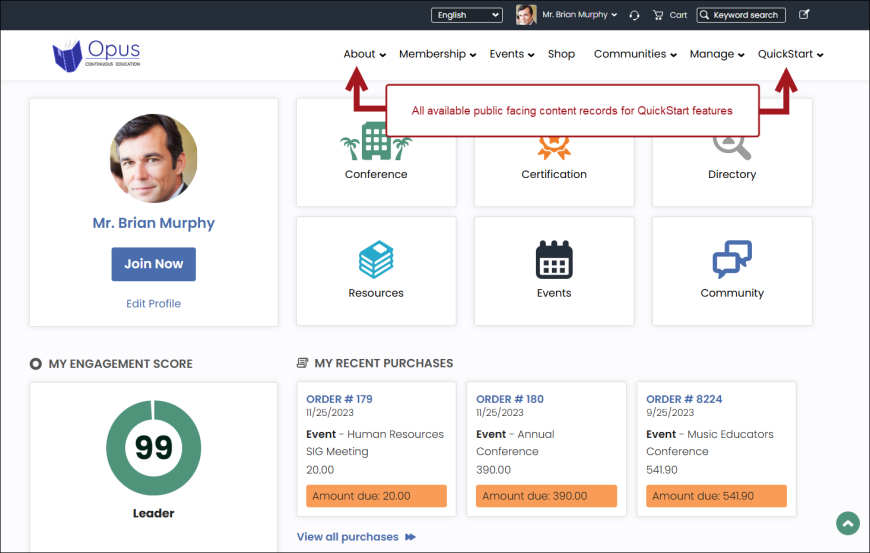Open the Events calendar icon
The width and height of the screenshot is (870, 553).
point(554,260)
